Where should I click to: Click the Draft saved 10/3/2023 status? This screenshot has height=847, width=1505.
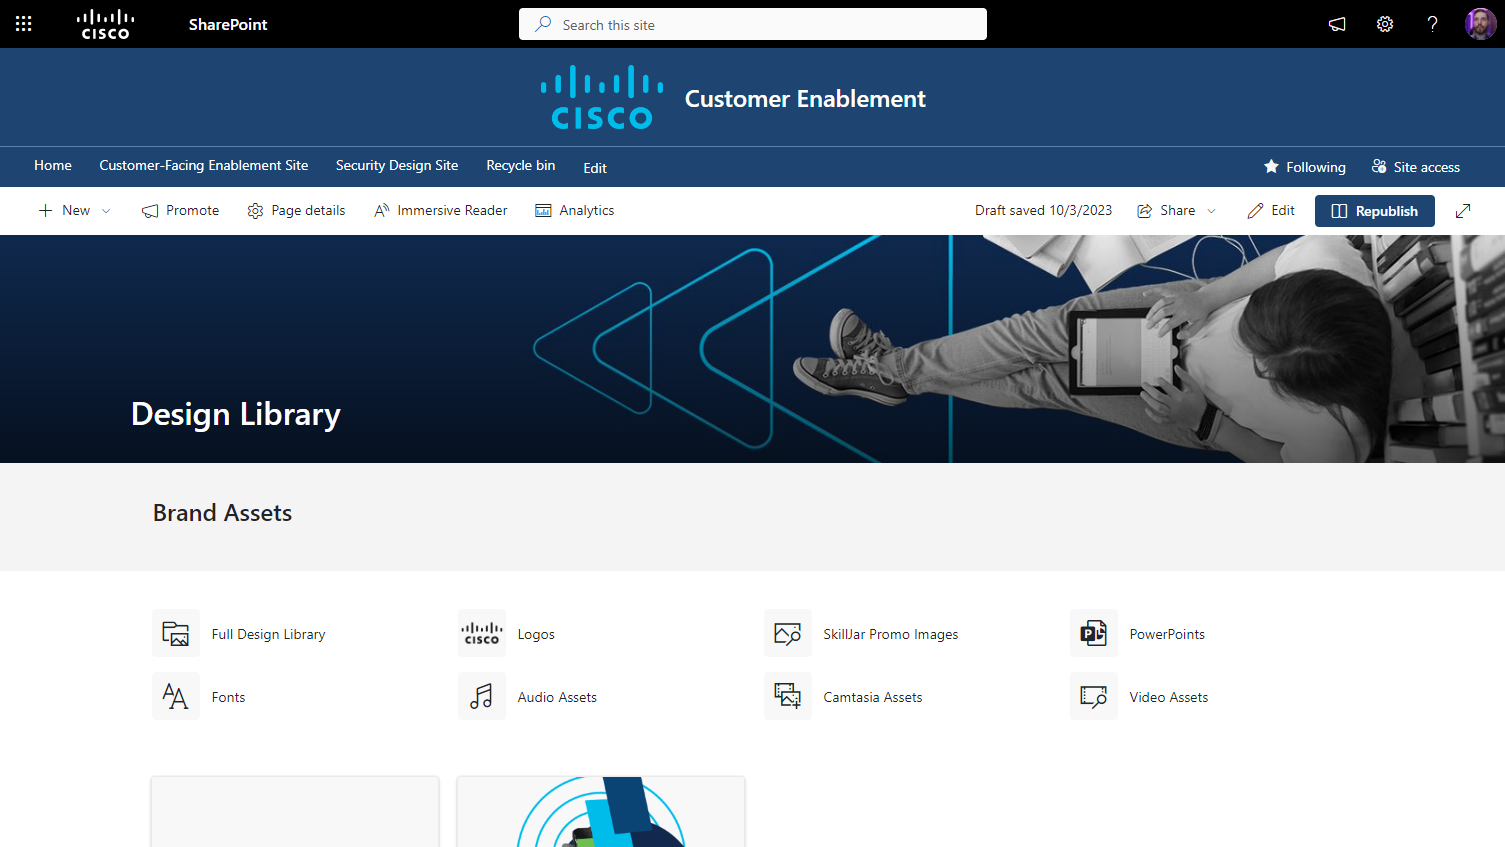[1044, 211]
